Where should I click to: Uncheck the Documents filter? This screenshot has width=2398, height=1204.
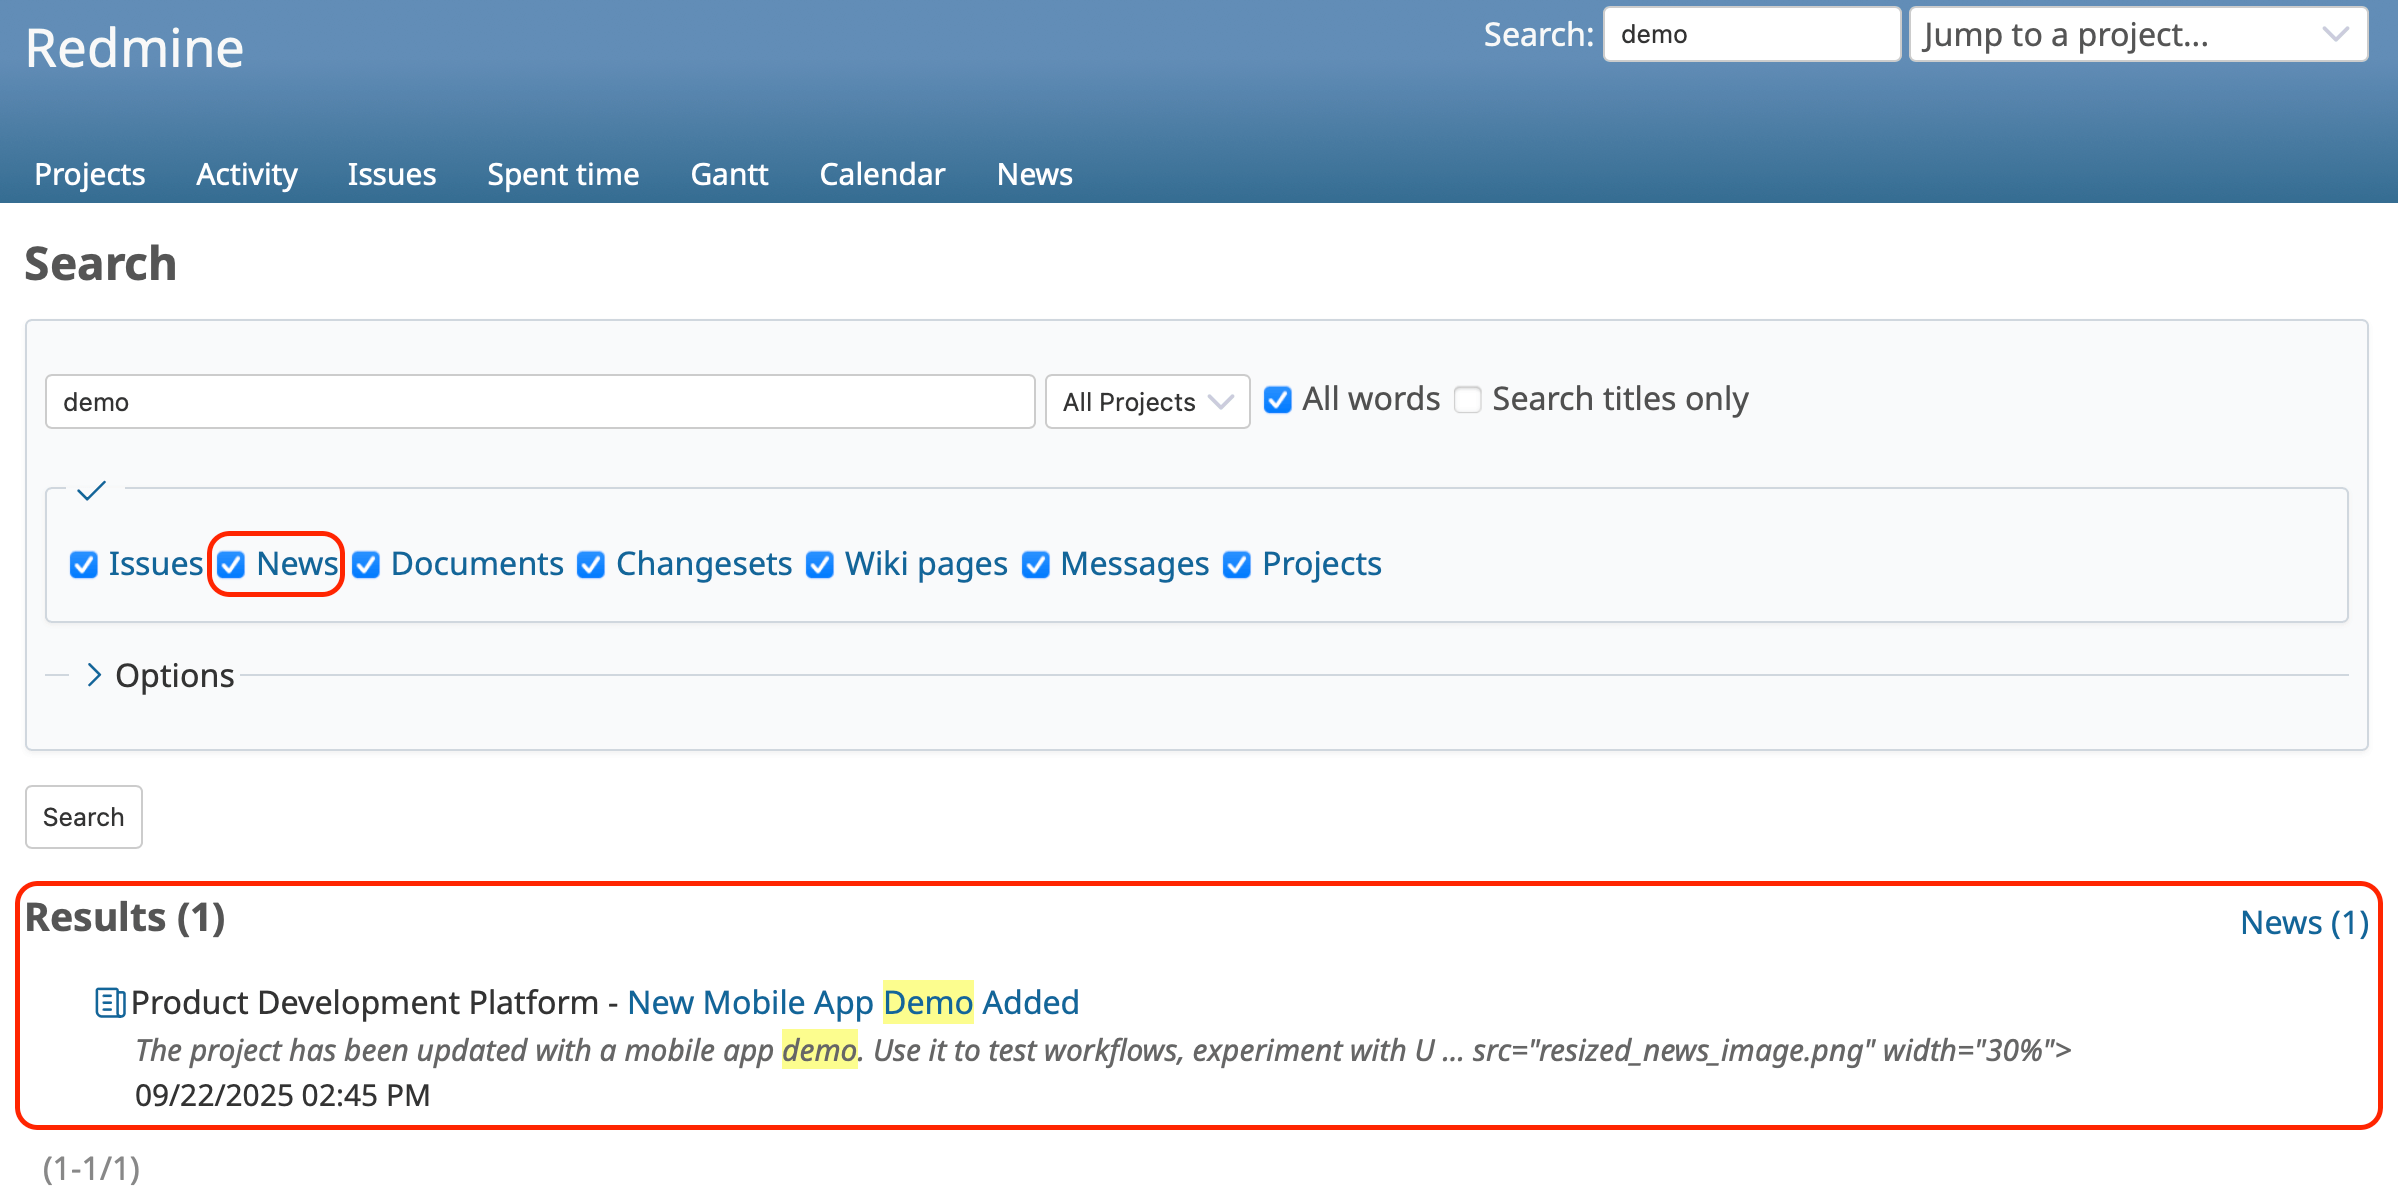coord(366,564)
